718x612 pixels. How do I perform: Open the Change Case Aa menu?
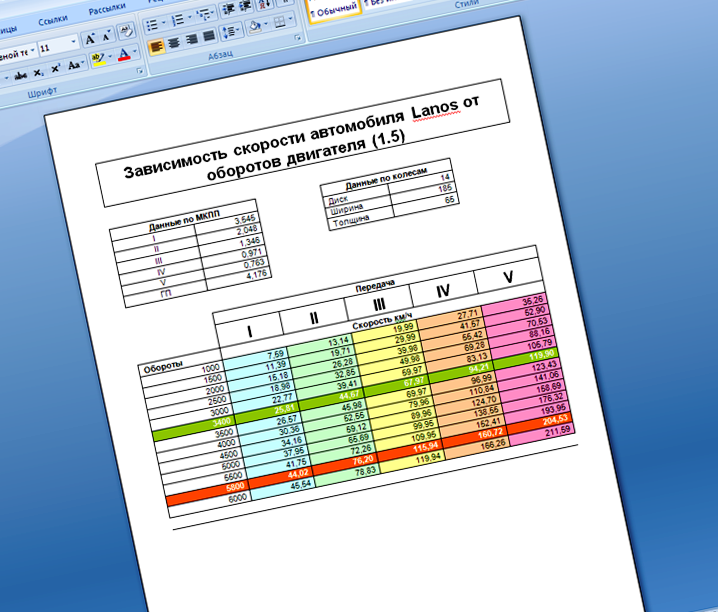pos(76,65)
